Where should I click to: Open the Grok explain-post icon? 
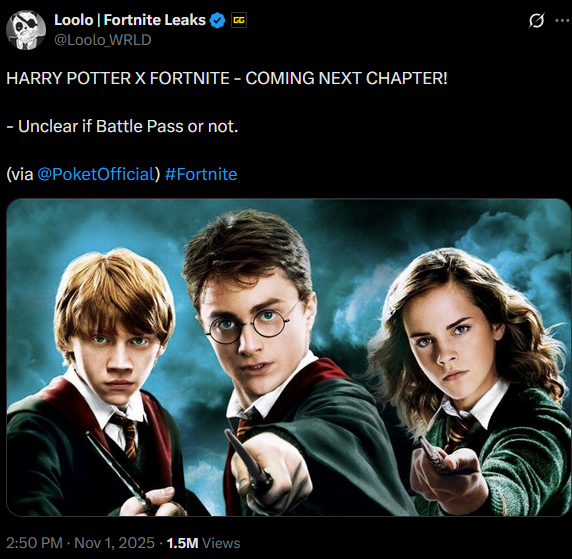536,20
